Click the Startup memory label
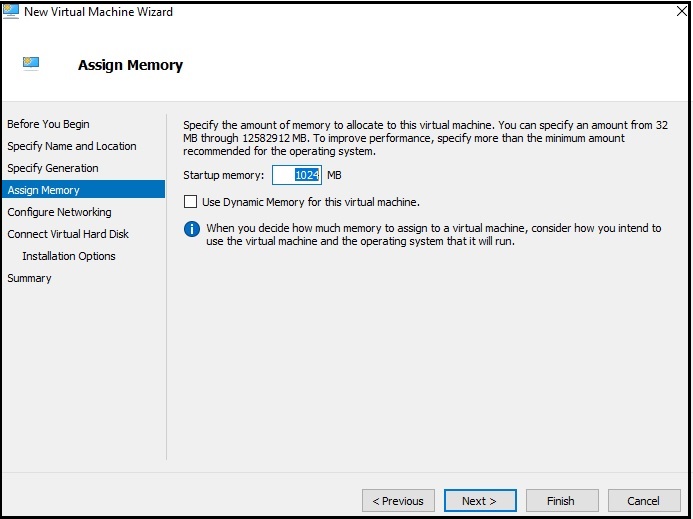This screenshot has height=519, width=693. coord(224,175)
